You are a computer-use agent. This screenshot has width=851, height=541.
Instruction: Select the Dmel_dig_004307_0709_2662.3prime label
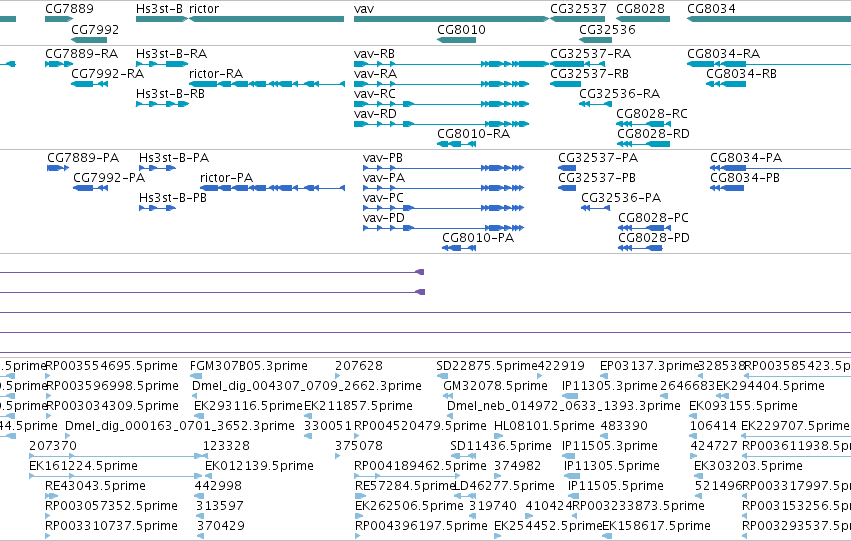click(307, 386)
